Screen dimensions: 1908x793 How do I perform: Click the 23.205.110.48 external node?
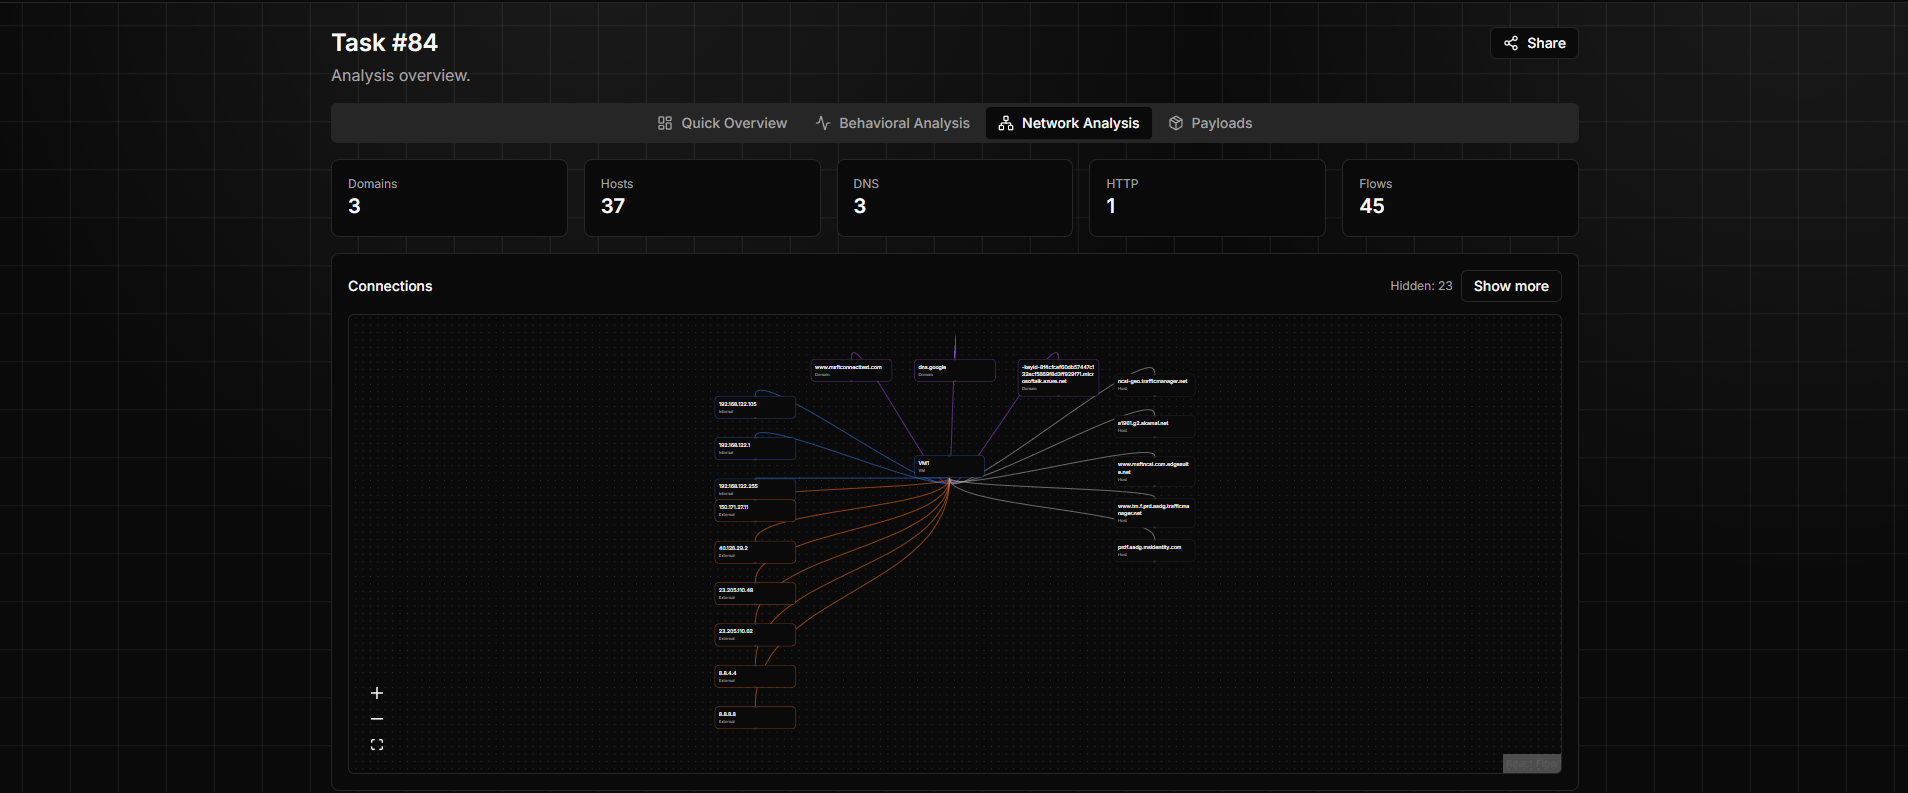tap(755, 593)
